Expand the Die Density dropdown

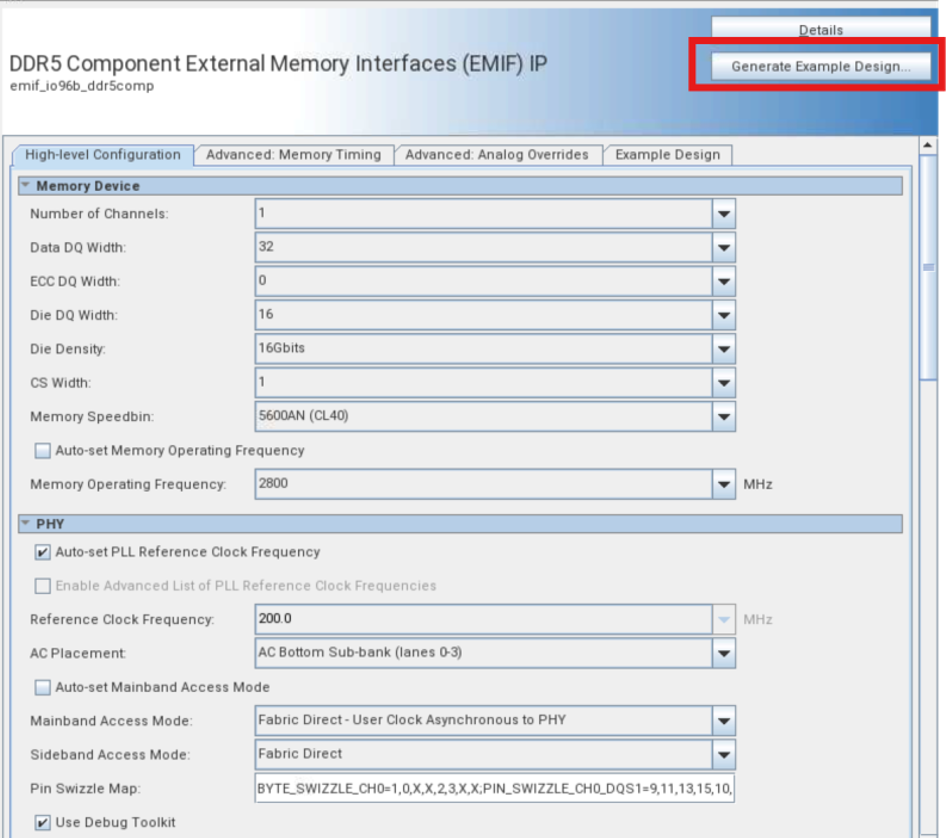(724, 349)
